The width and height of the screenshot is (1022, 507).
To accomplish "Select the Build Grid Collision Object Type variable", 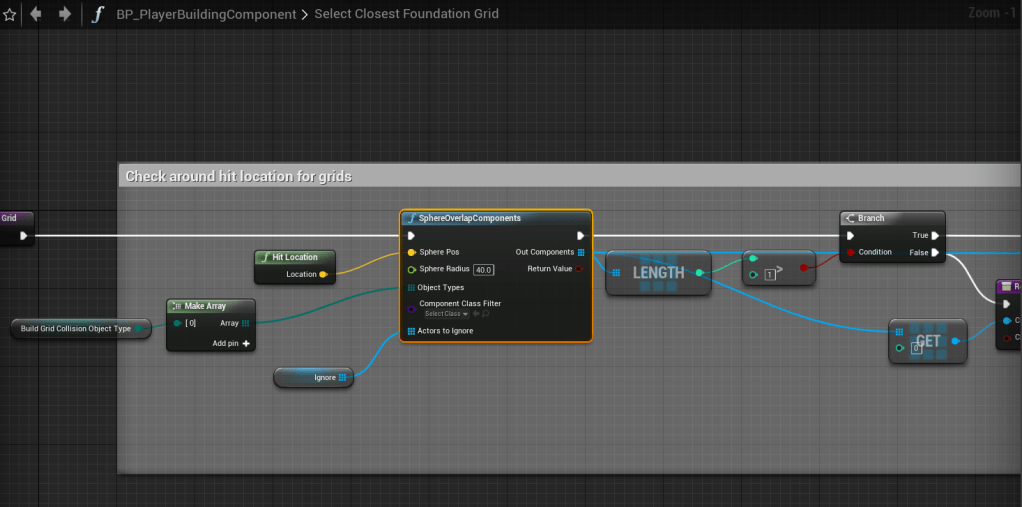I will click(76, 328).
